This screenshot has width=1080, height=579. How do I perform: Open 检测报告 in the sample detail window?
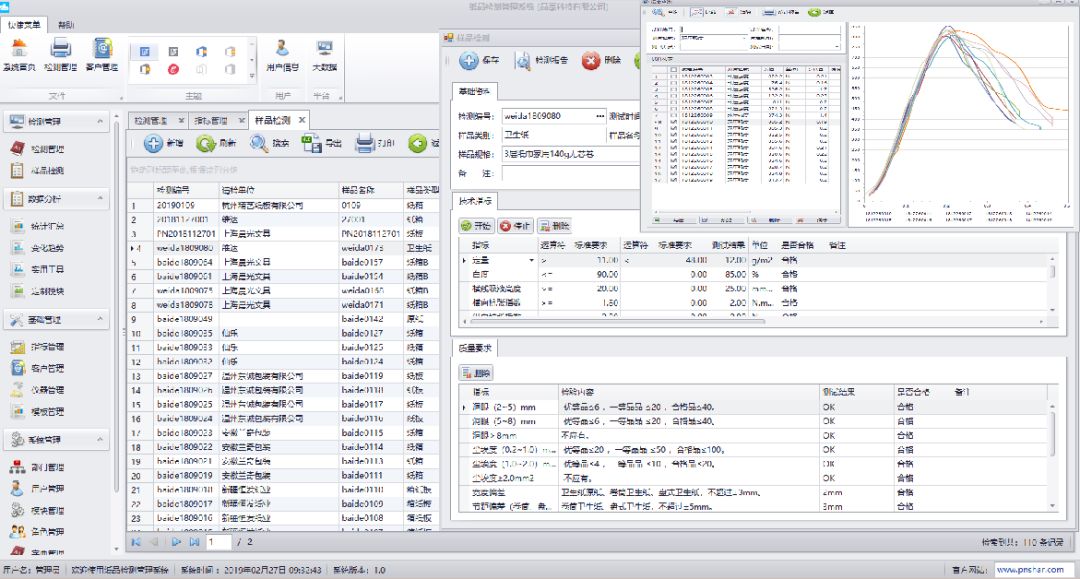tap(541, 61)
